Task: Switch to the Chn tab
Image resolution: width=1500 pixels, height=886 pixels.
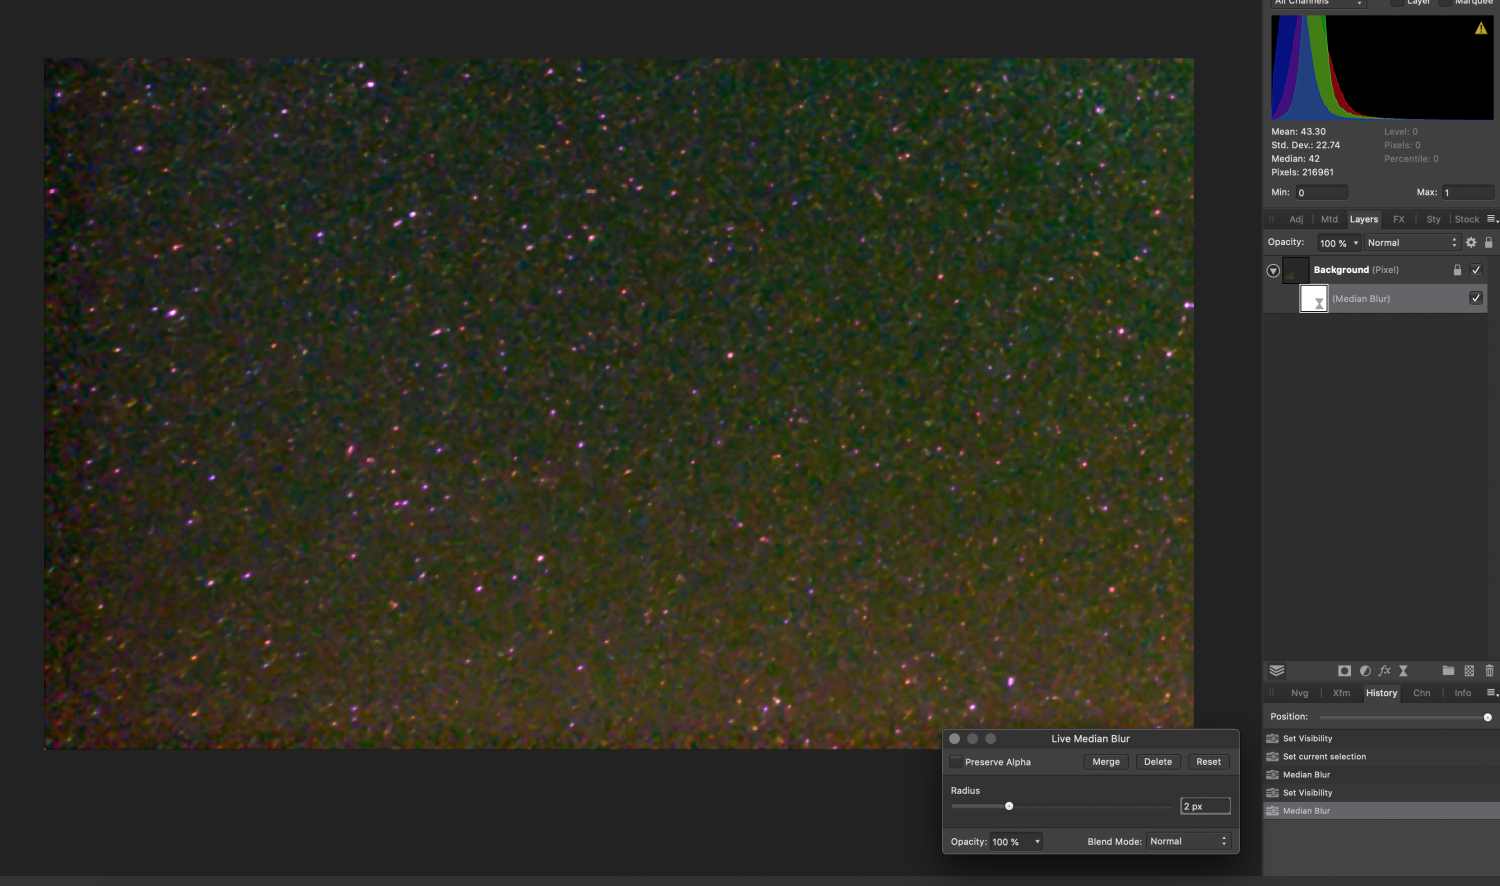Action: coord(1421,692)
